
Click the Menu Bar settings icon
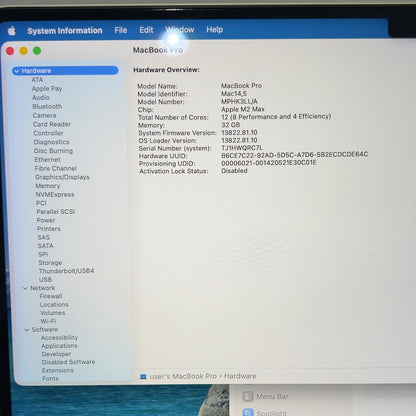click(x=248, y=396)
